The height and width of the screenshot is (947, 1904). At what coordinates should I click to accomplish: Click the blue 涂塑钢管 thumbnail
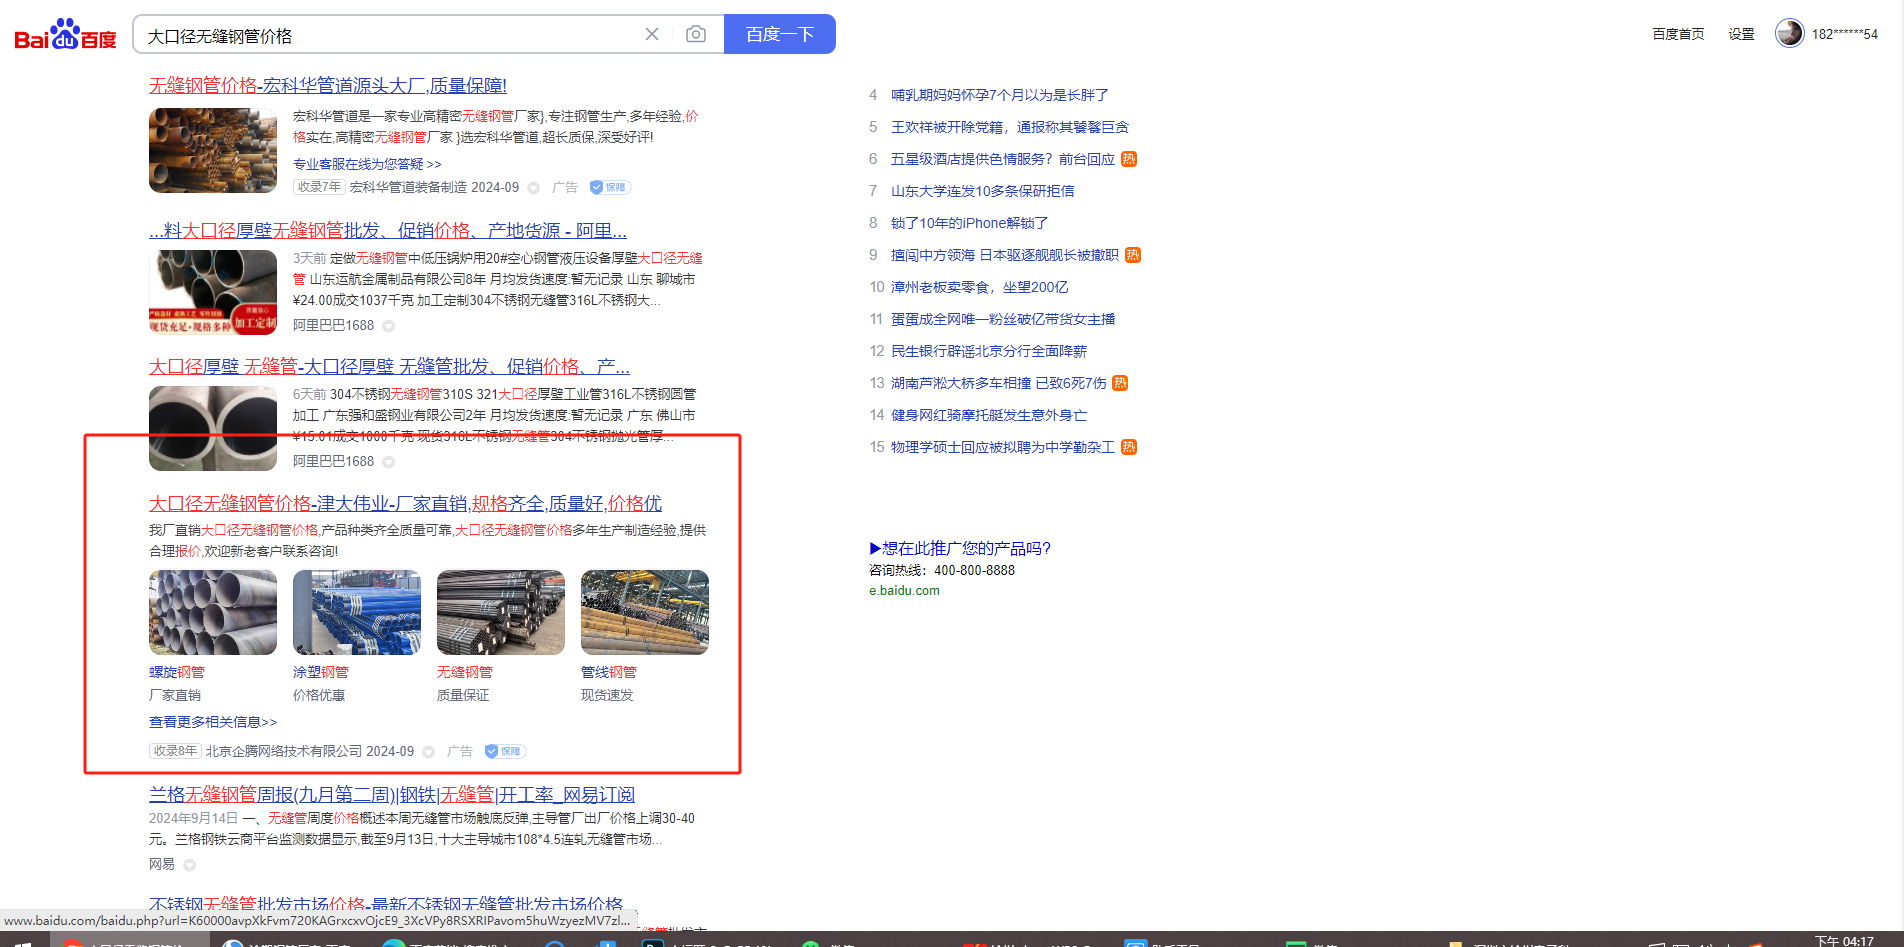(357, 612)
